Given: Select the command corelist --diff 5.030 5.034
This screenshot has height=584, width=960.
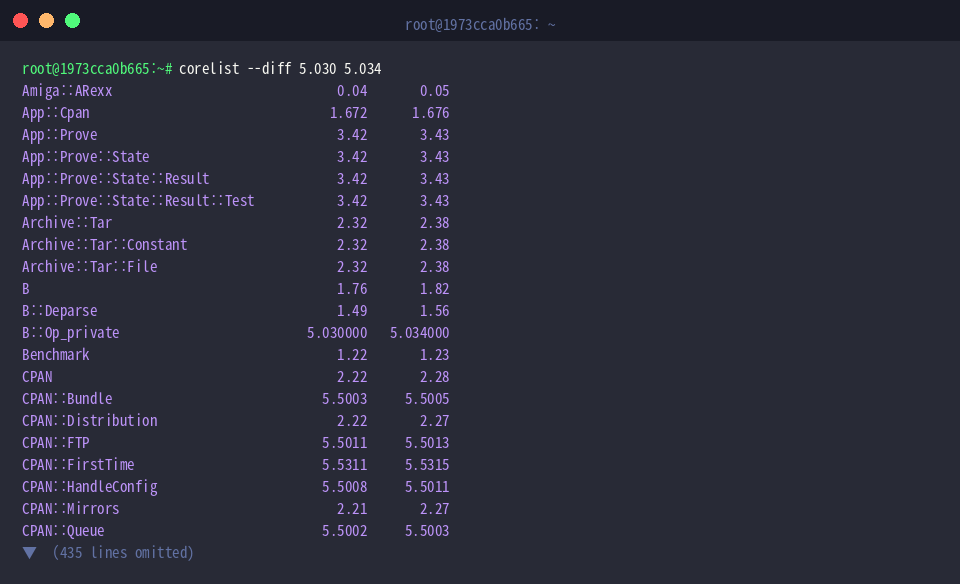Looking at the screenshot, I should [280, 69].
